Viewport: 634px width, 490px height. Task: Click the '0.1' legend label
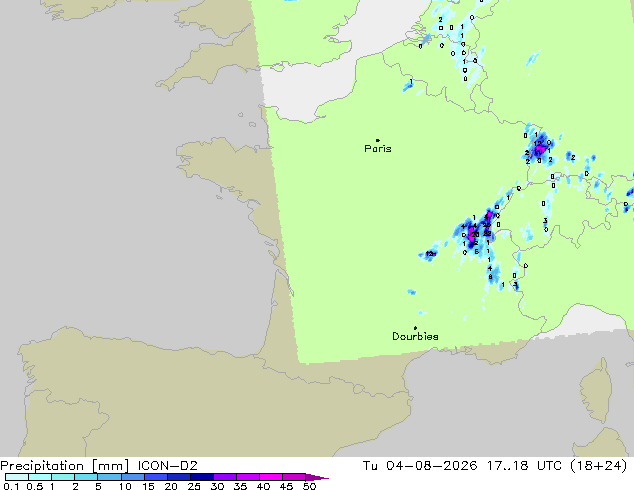point(11,486)
